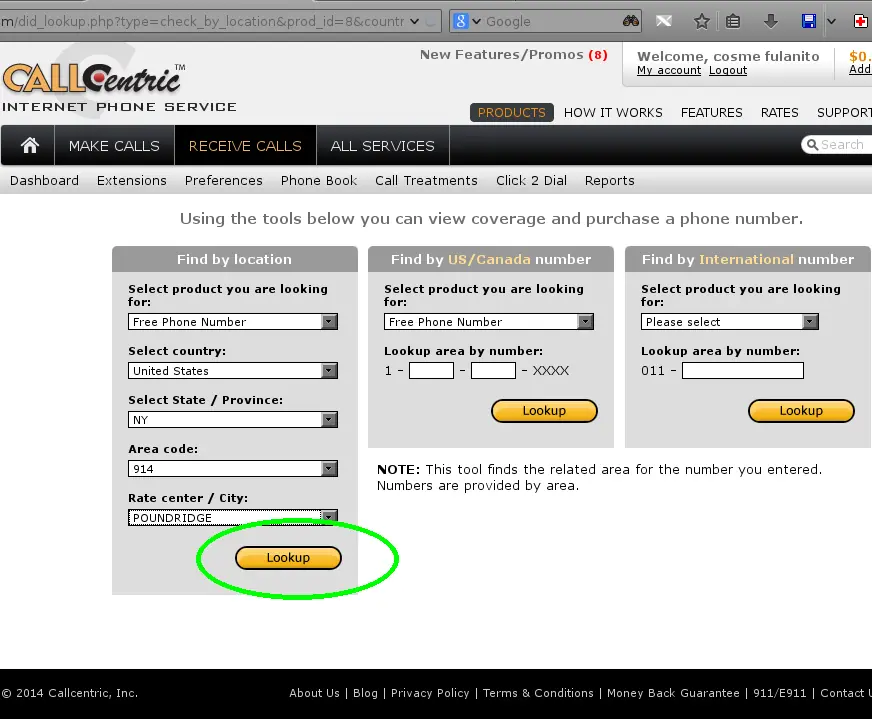The width and height of the screenshot is (872, 719).
Task: Open Reports submenu item
Action: pos(610,181)
